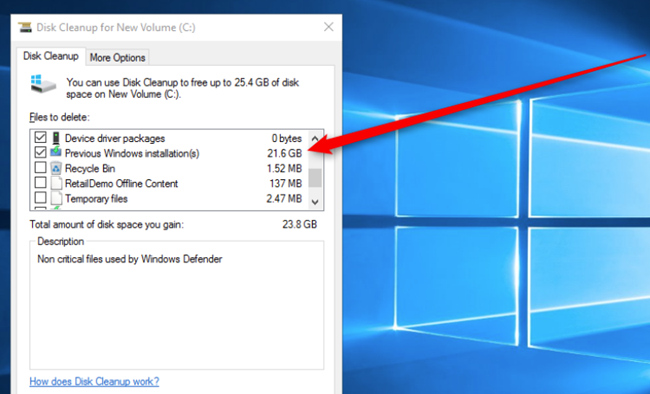650x394 pixels.
Task: Click the Windows drive icon beside summary text
Action: click(43, 84)
